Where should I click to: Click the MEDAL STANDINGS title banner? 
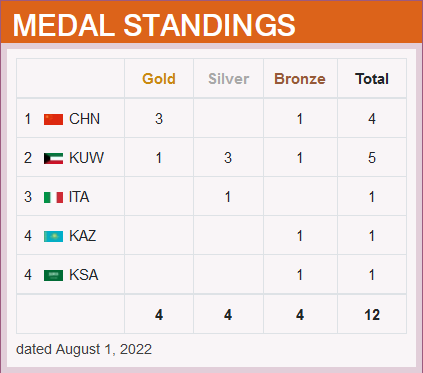pos(211,22)
